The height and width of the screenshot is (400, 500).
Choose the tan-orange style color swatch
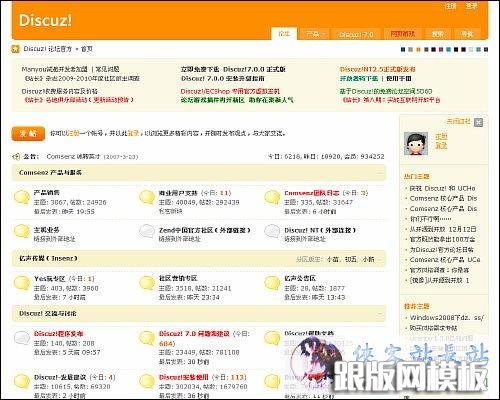coord(418,50)
